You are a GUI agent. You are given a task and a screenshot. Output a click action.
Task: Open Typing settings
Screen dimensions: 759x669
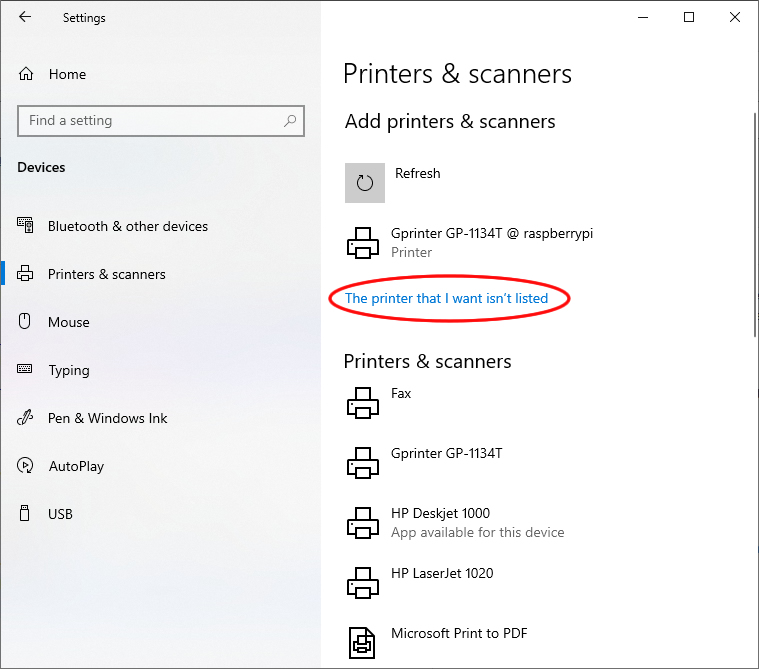[x=69, y=370]
